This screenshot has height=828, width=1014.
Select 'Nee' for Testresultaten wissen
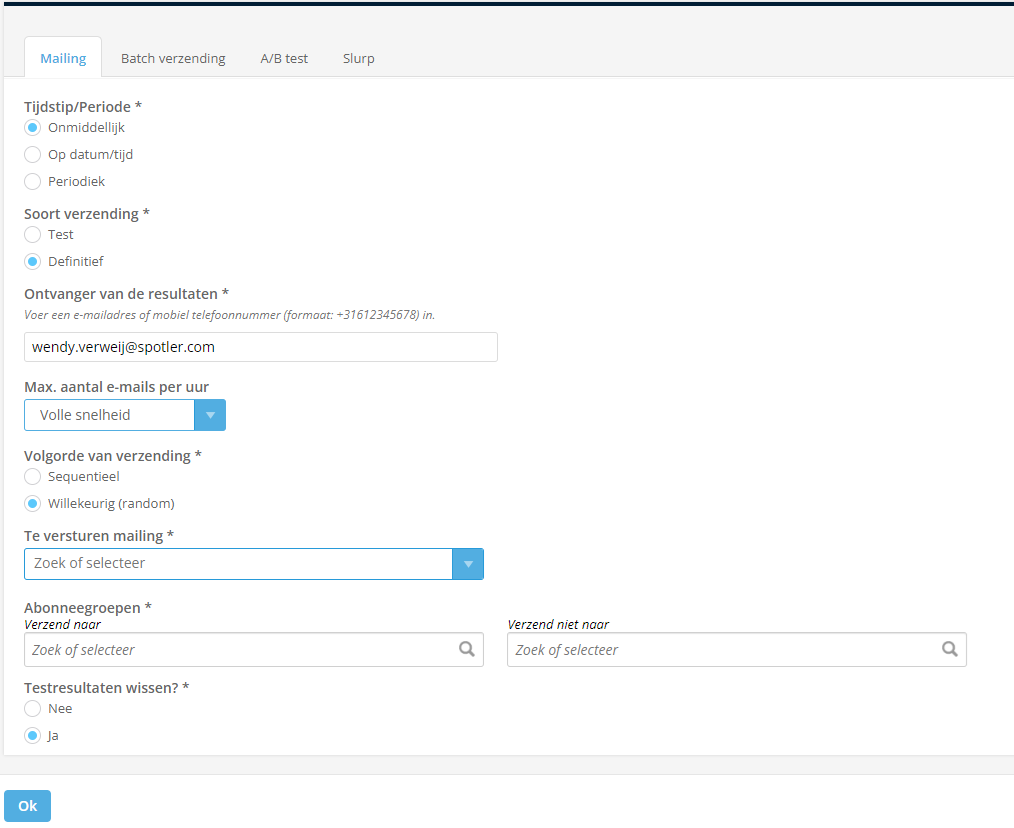click(33, 709)
